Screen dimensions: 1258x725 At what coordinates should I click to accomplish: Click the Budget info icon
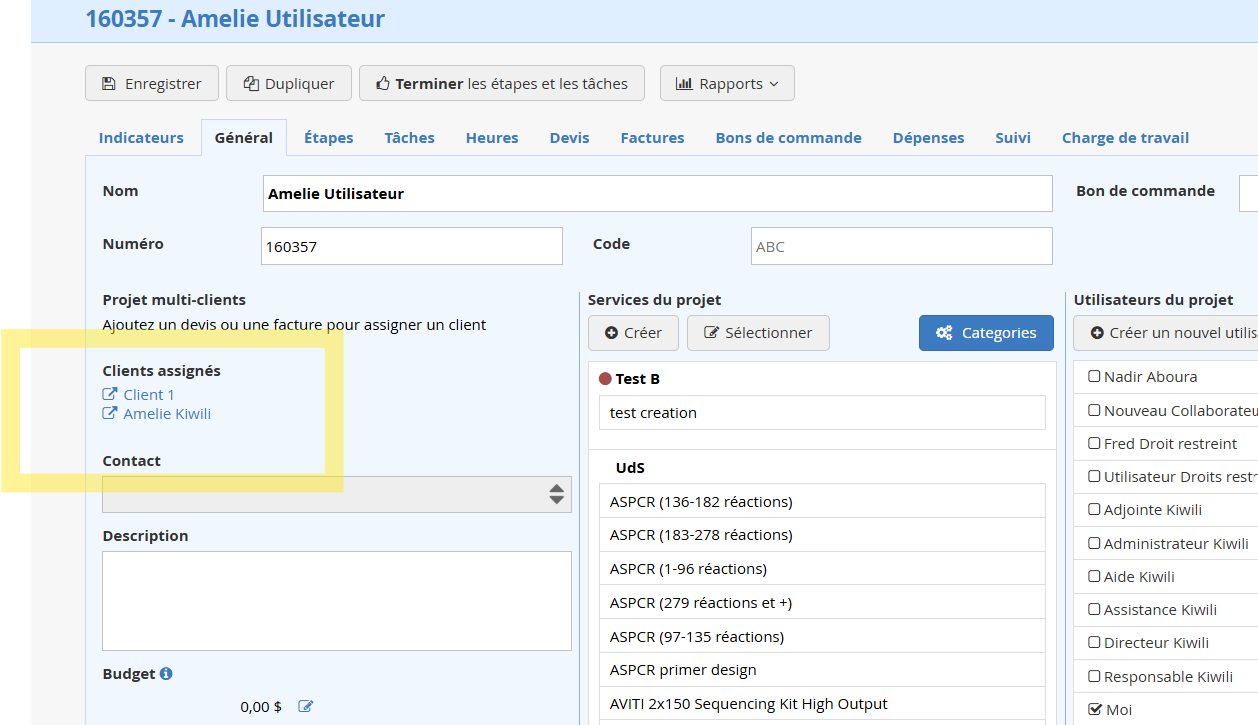166,674
